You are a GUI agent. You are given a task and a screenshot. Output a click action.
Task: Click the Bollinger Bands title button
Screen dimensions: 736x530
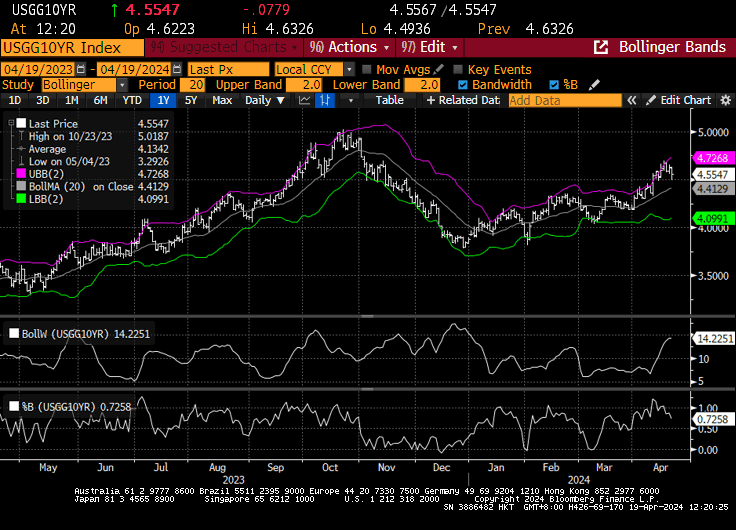pos(672,47)
